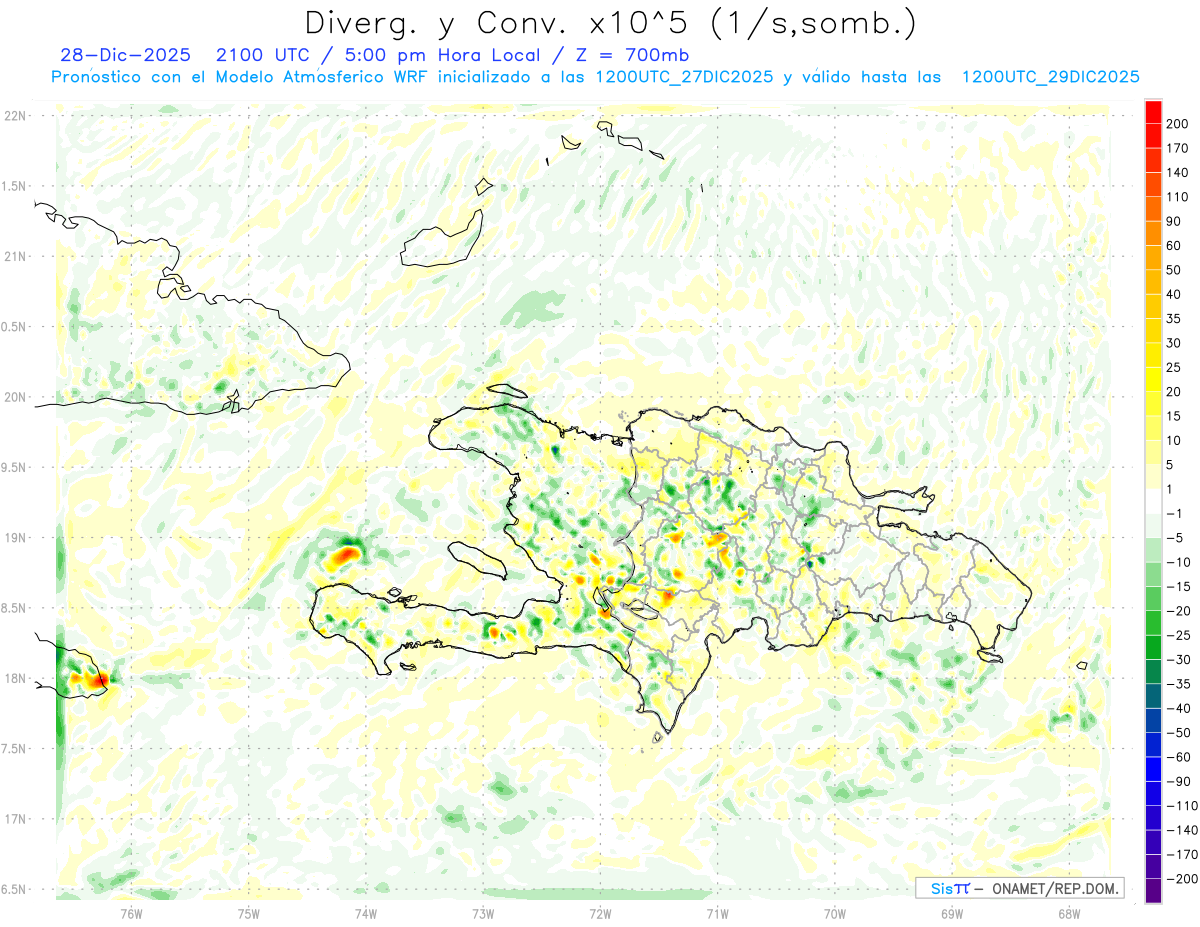This screenshot has height=927, width=1200.
Task: Click the "-5" value on the color scale
Action: click(1174, 538)
